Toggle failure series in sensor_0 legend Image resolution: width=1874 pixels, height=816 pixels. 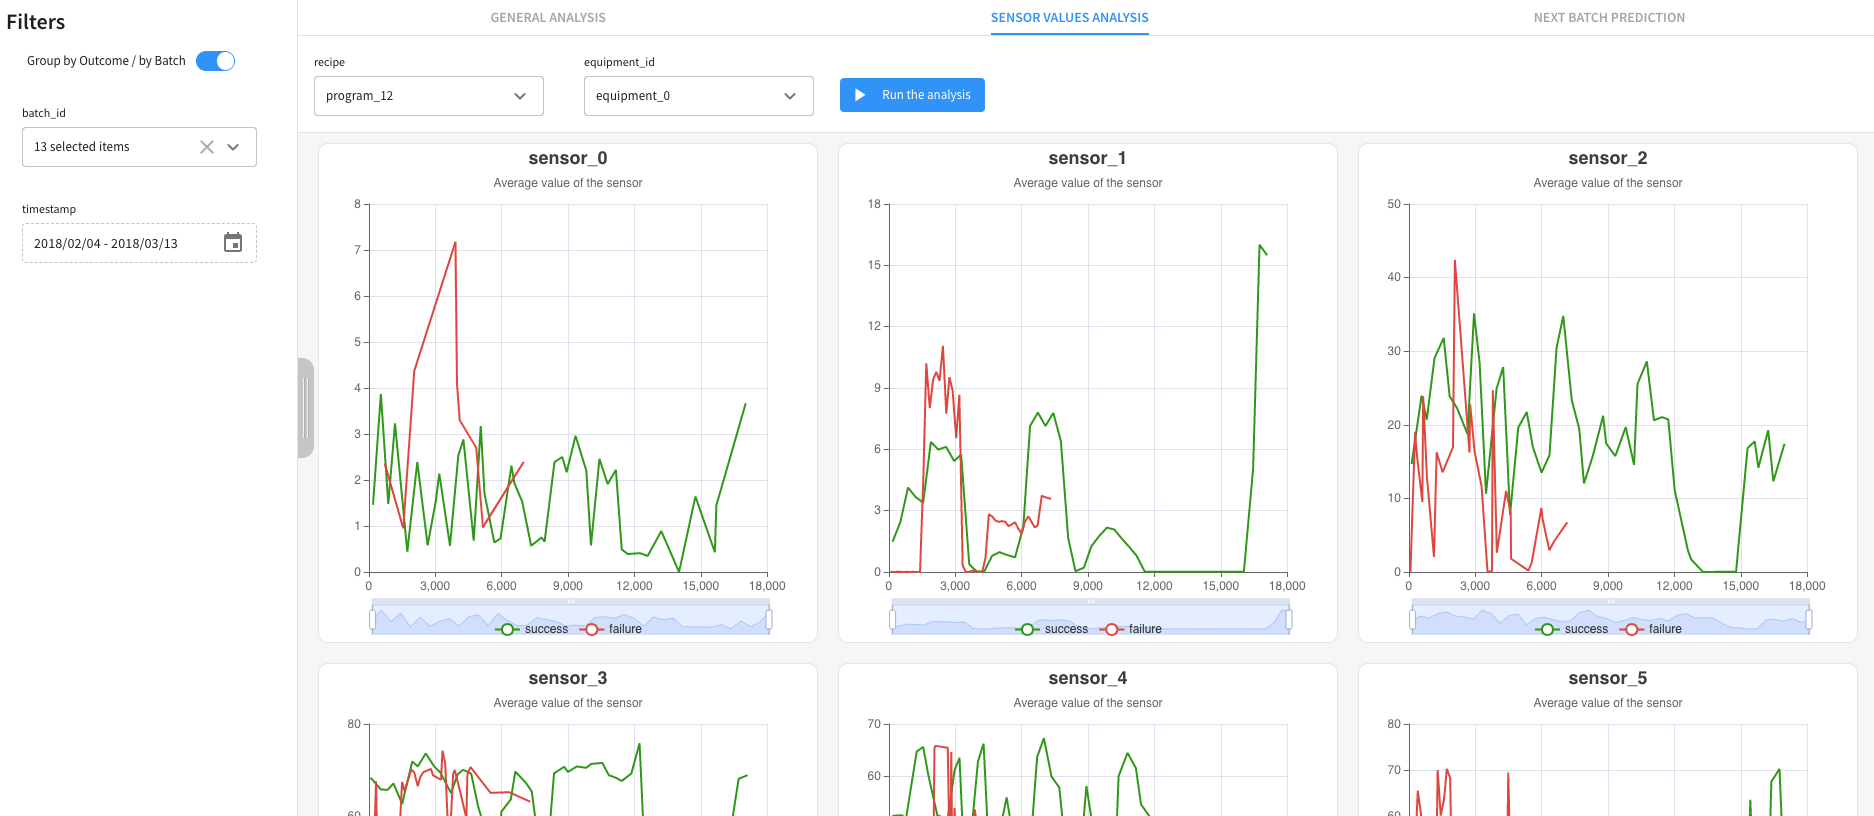(x=611, y=629)
